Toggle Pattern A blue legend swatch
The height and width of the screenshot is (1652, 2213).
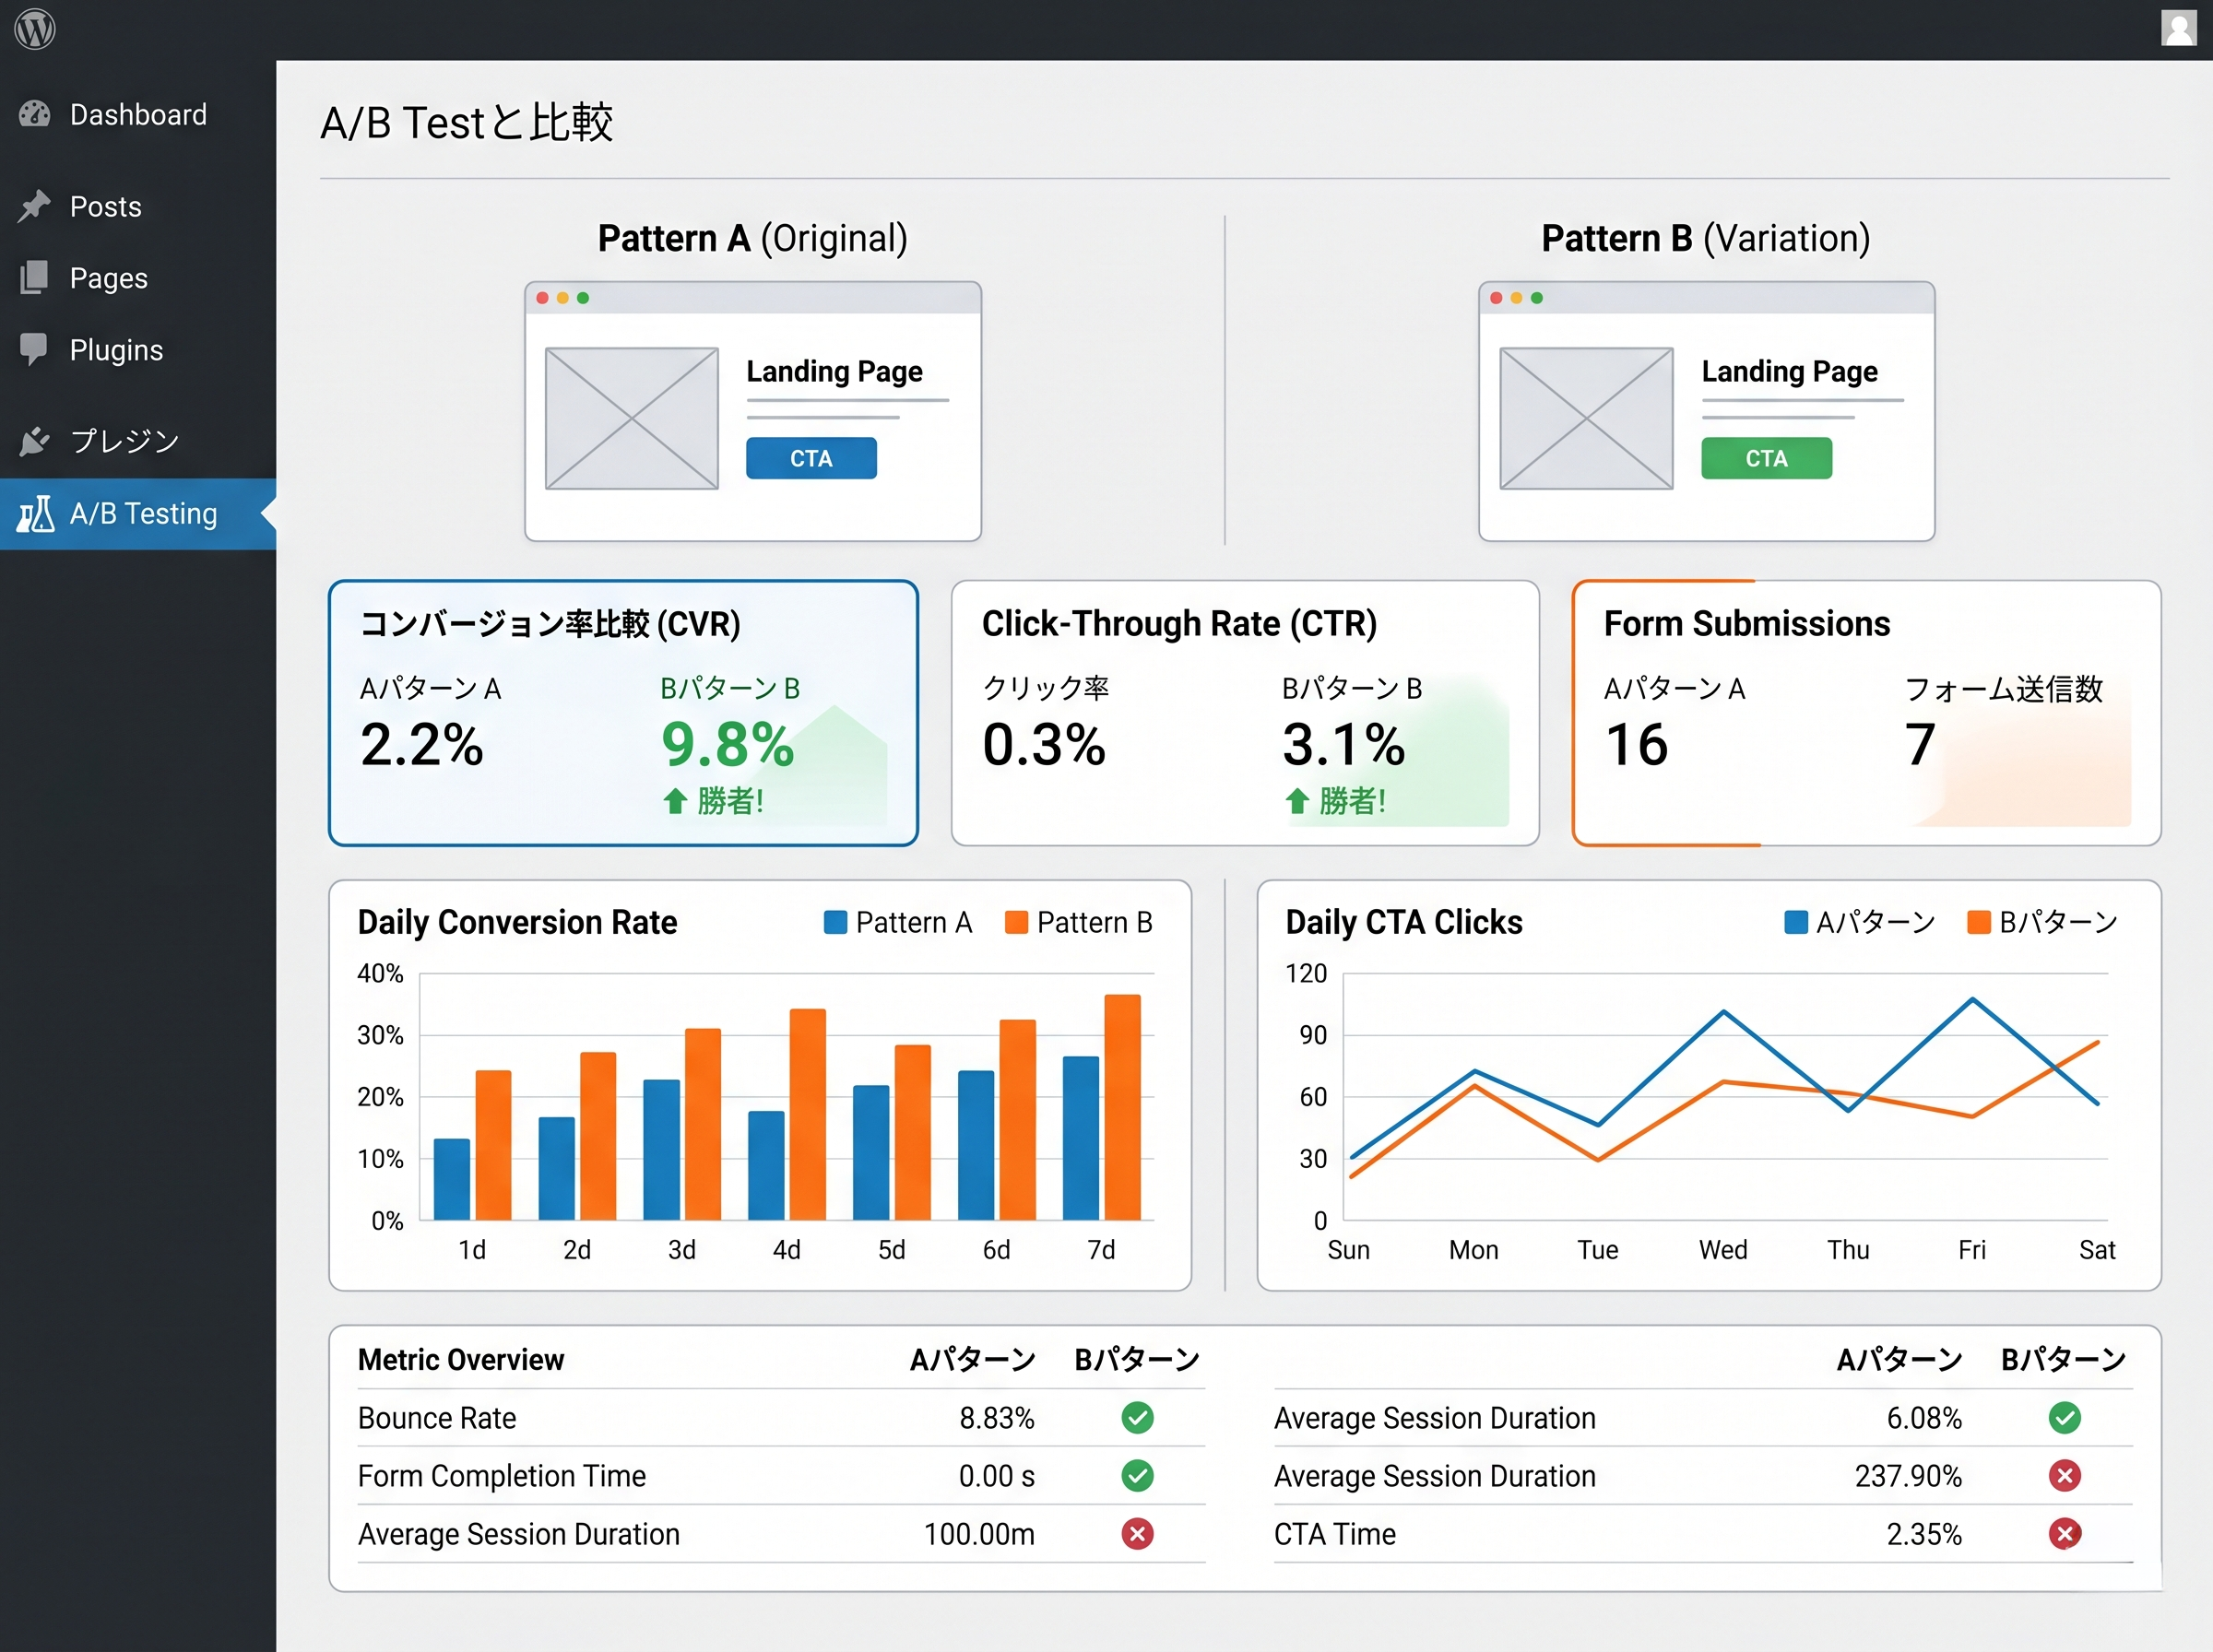835,922
